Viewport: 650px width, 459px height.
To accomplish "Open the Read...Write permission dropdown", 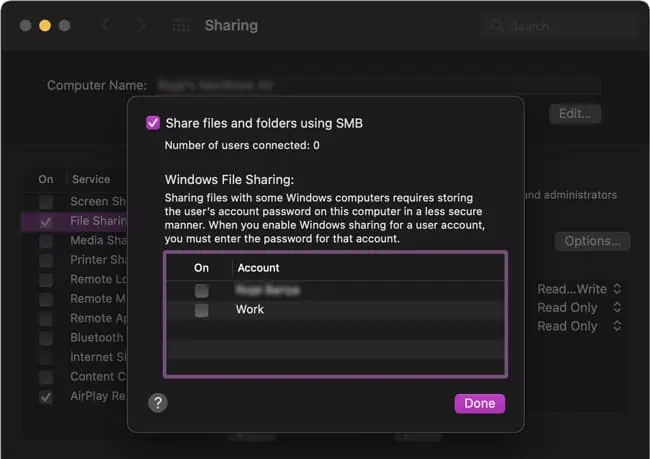I will click(x=580, y=289).
